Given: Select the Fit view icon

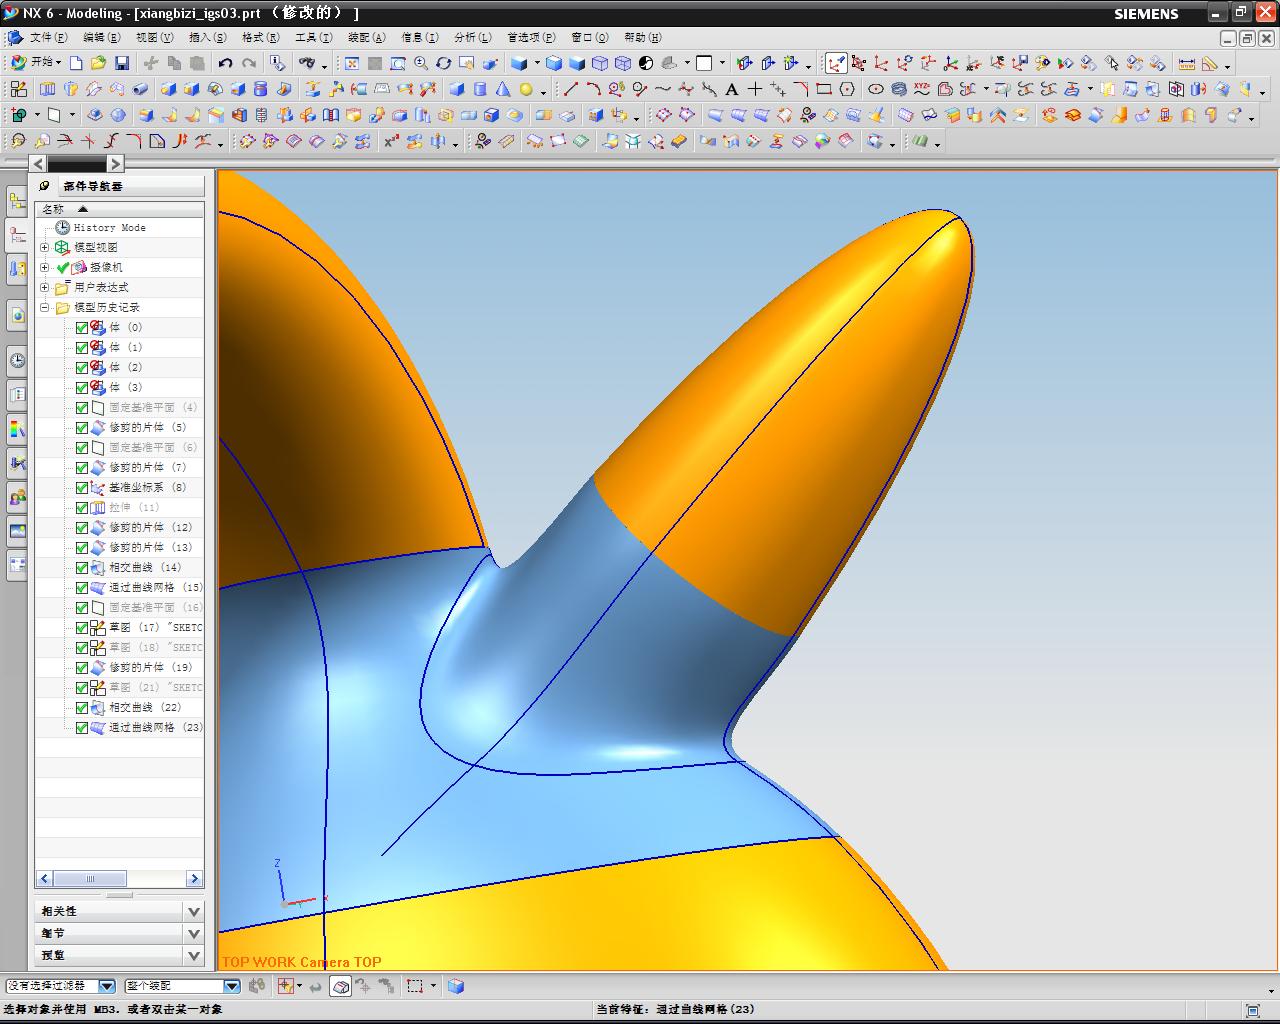Looking at the screenshot, I should [x=351, y=63].
